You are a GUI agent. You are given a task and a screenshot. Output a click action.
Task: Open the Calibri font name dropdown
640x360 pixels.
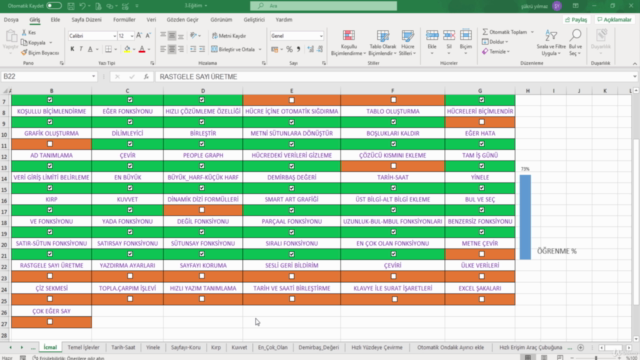pos(114,36)
